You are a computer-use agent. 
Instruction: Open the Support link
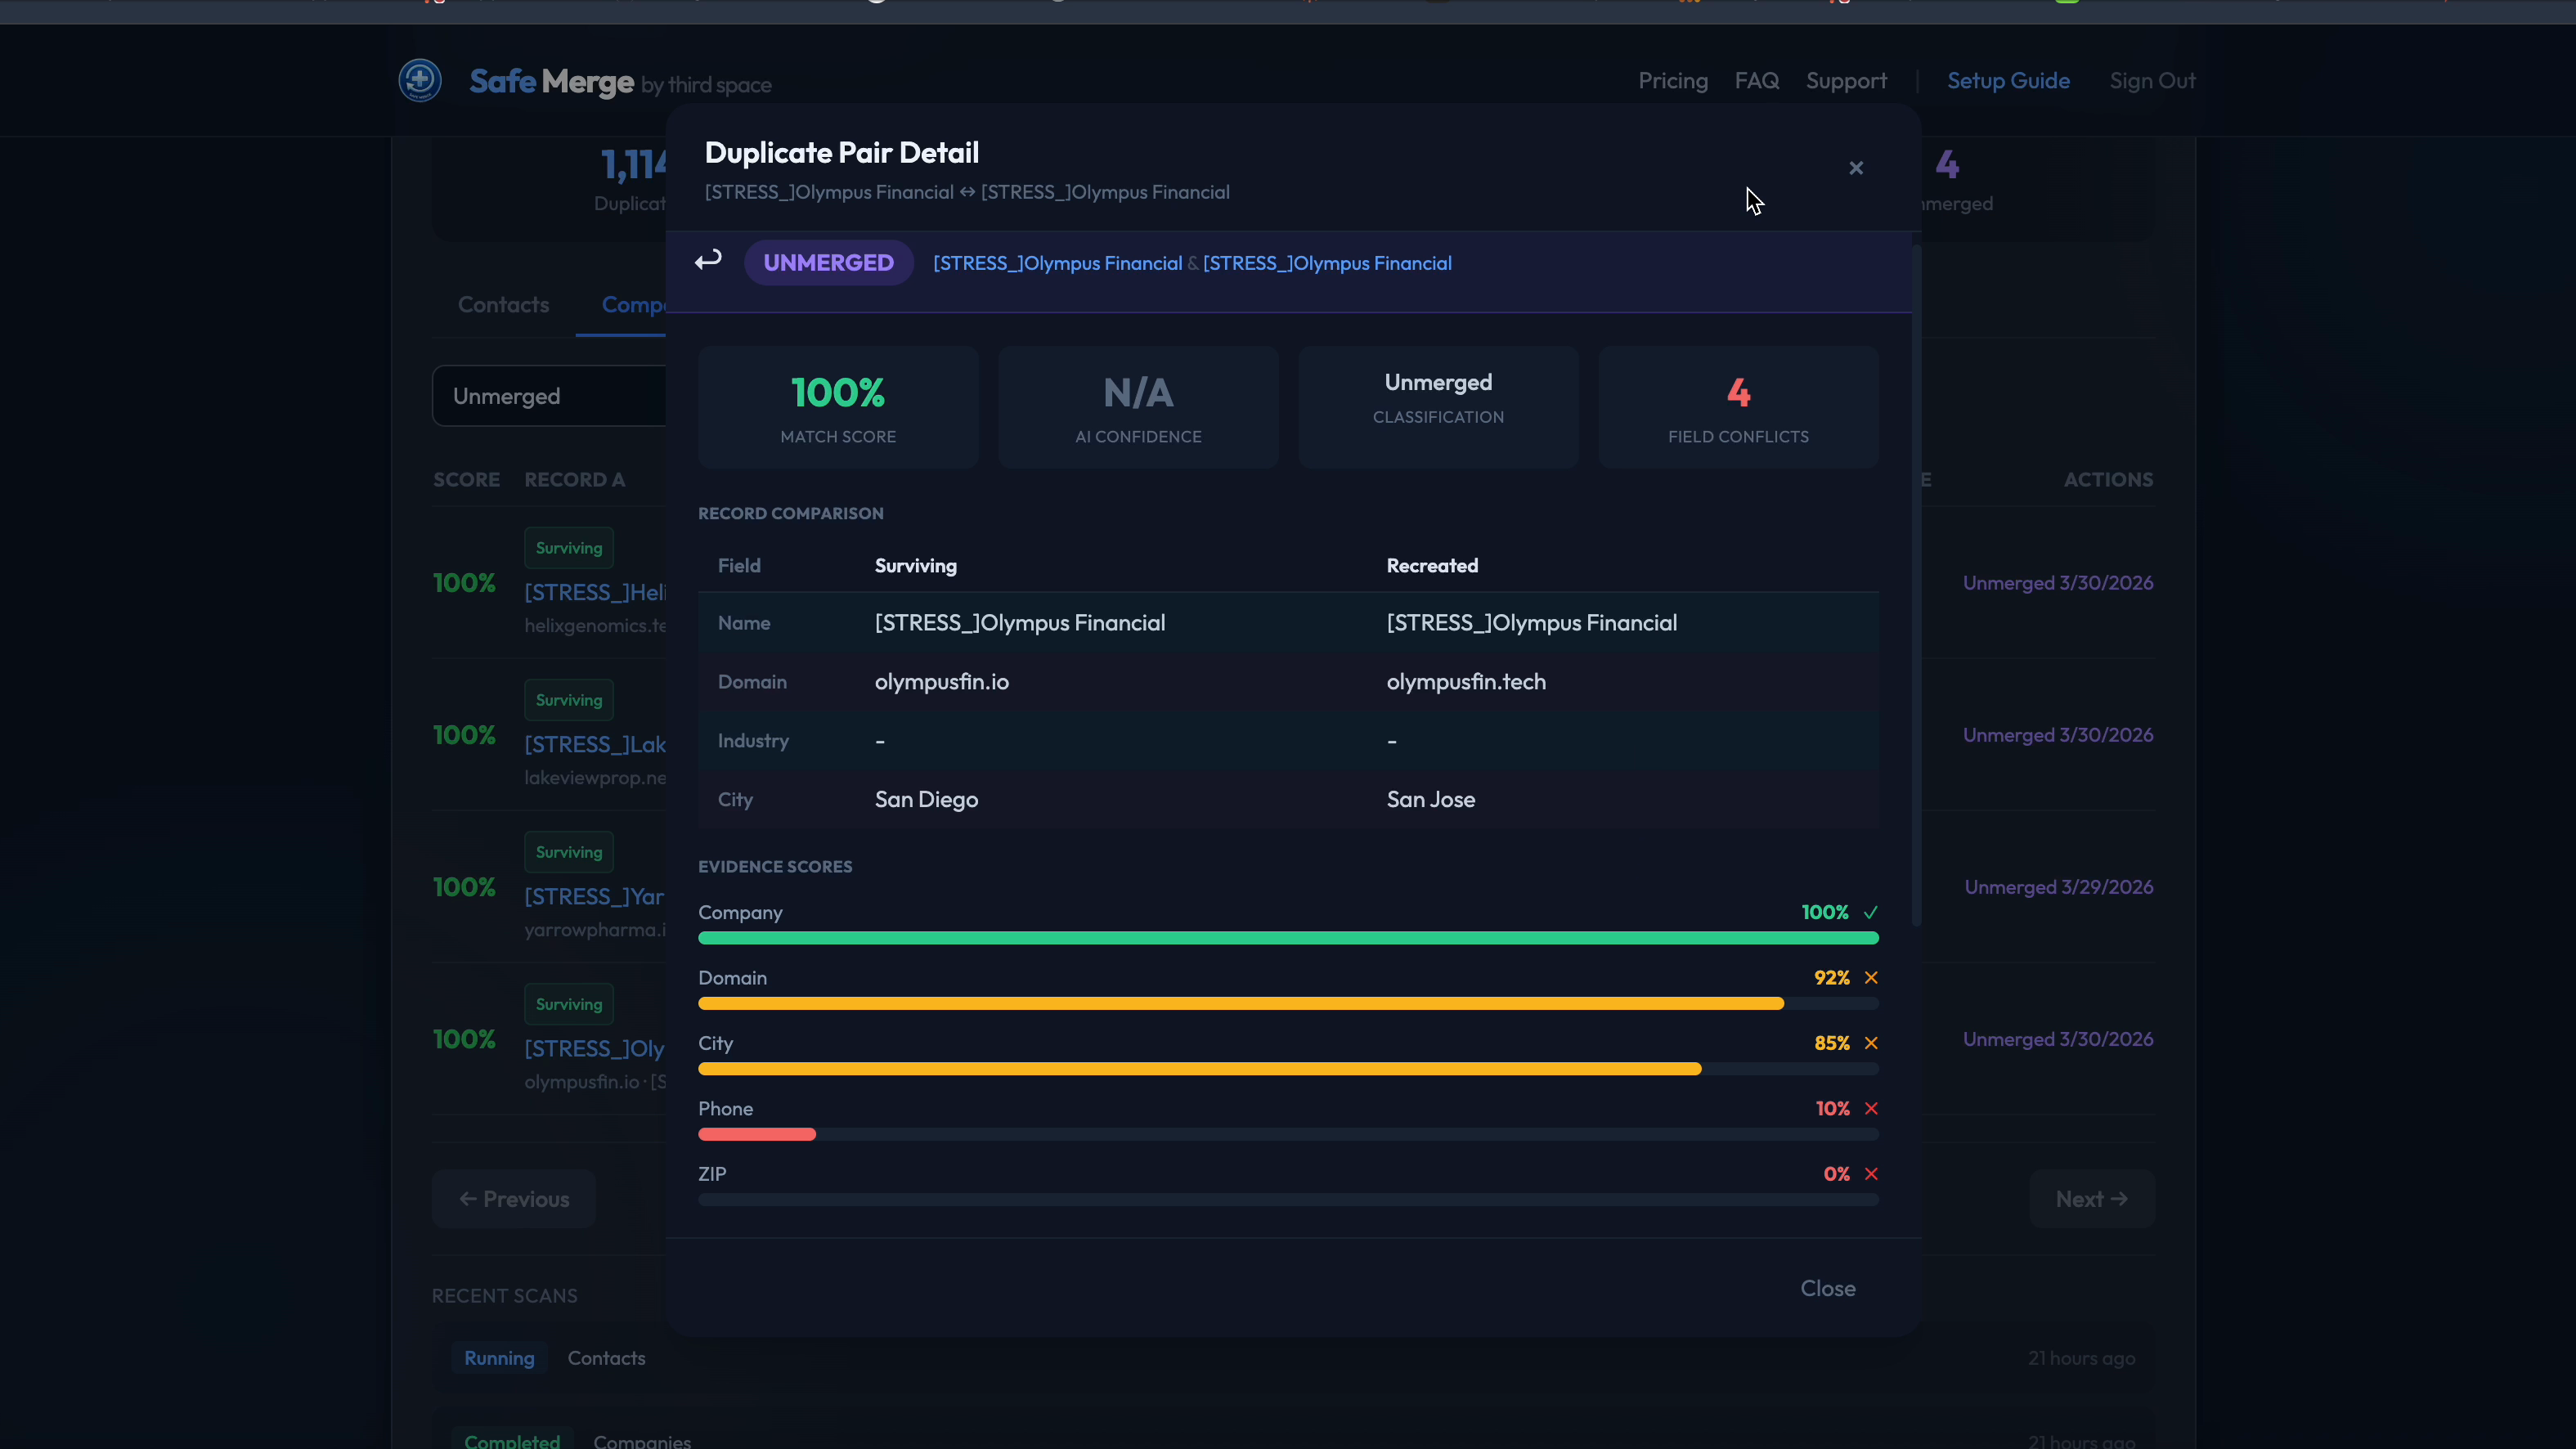click(1846, 81)
